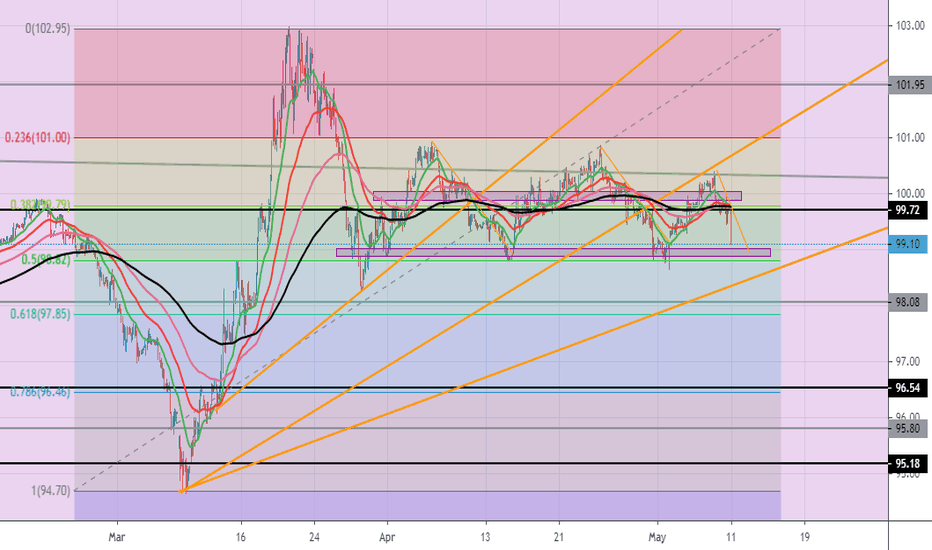Screen dimensions: 932x550
Task: Click the blue 99.10 current price label
Action: coord(908,244)
